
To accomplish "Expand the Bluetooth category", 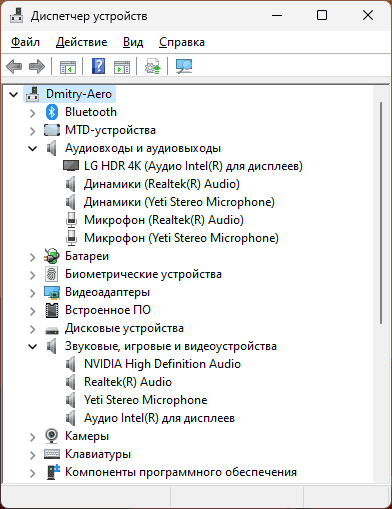I will (x=32, y=113).
